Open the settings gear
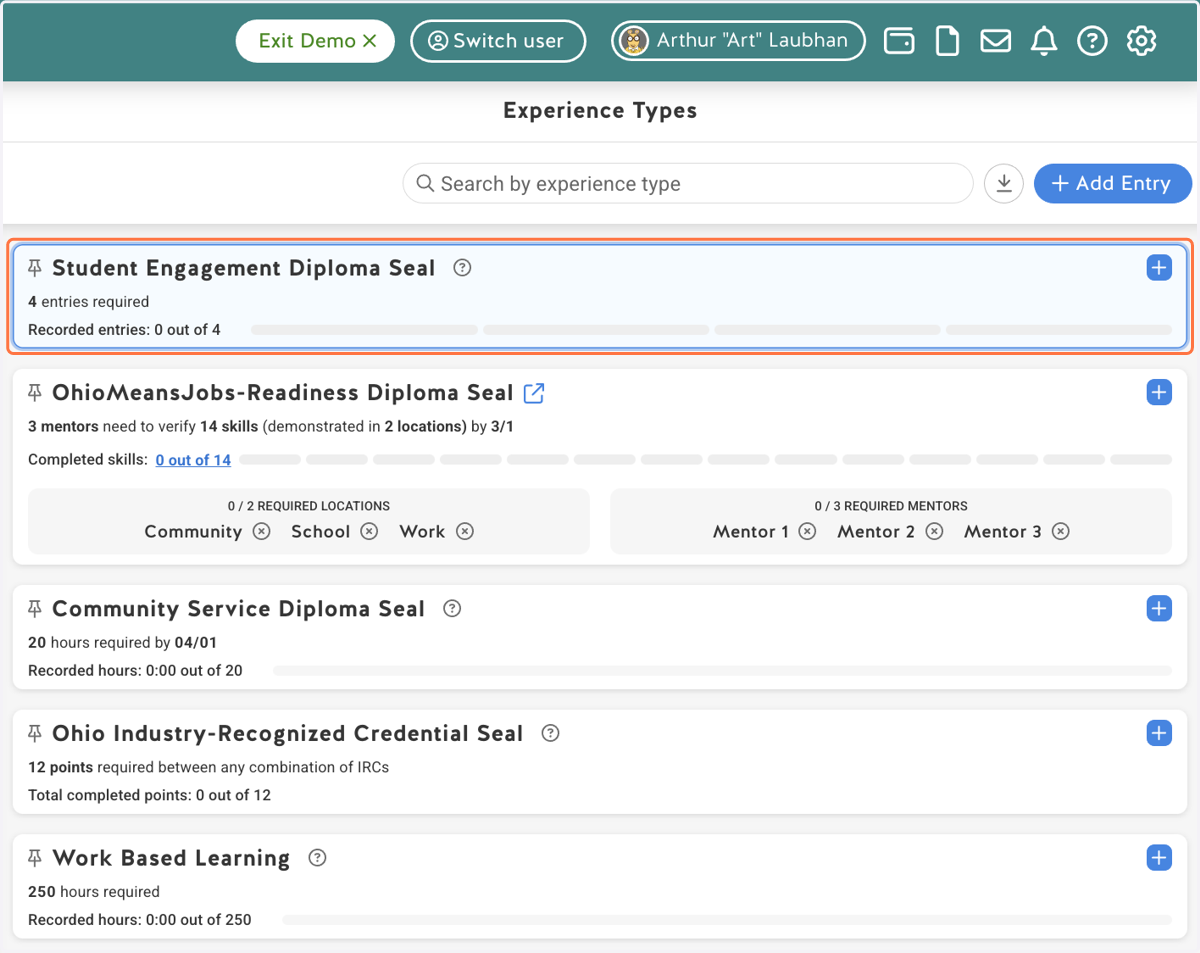Viewport: 1200px width, 953px height. tap(1141, 41)
